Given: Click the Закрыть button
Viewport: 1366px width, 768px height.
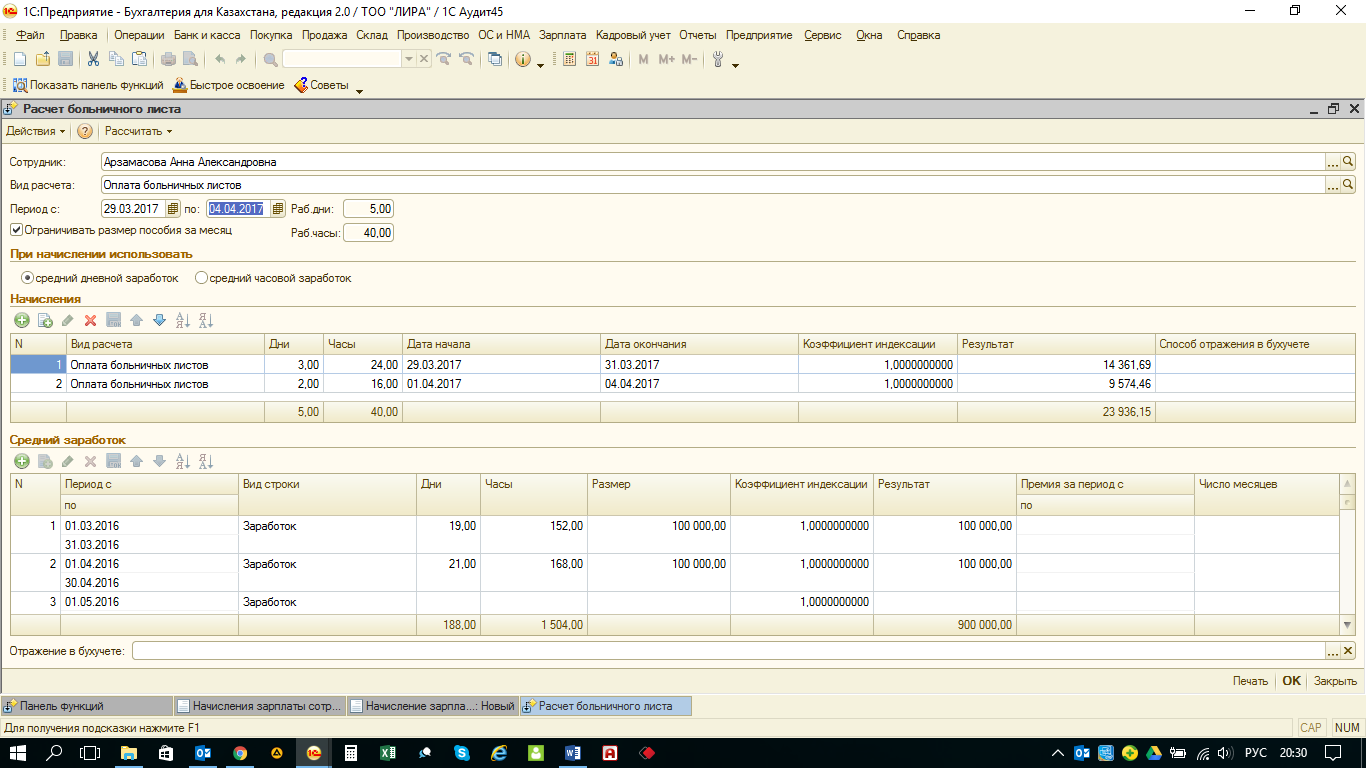Looking at the screenshot, I should point(1335,681).
